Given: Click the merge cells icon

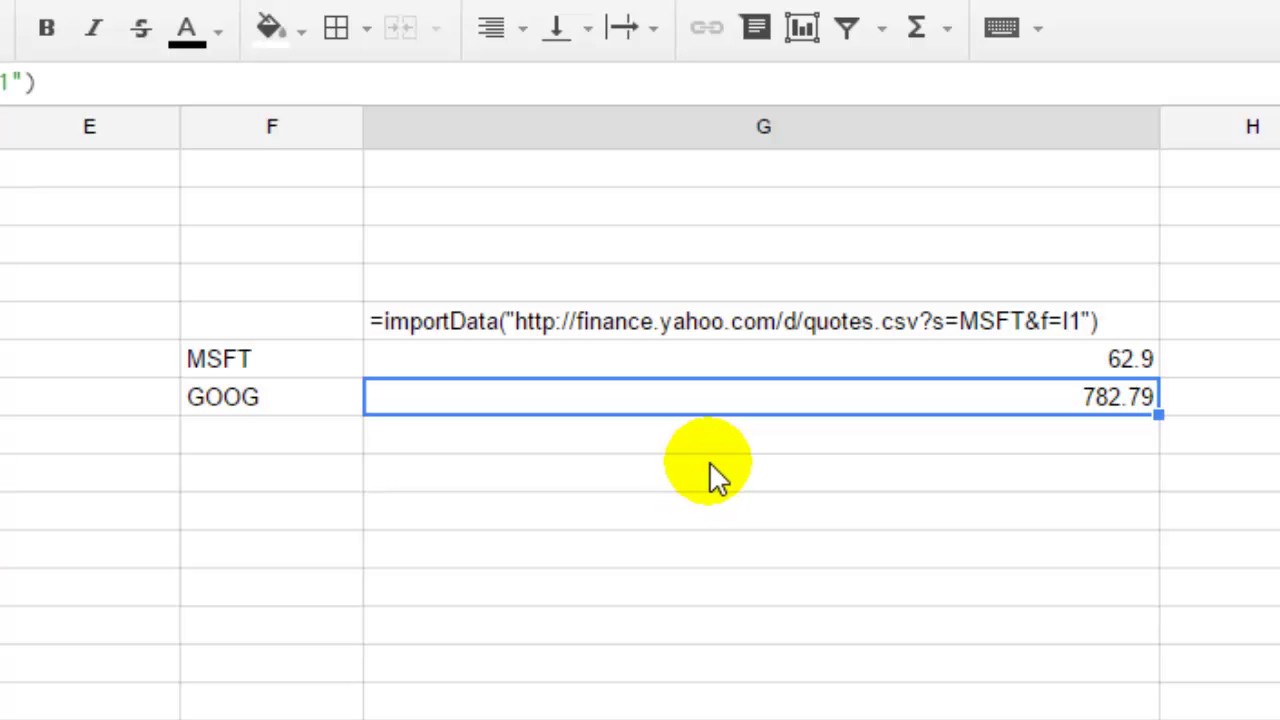Looking at the screenshot, I should tap(400, 28).
